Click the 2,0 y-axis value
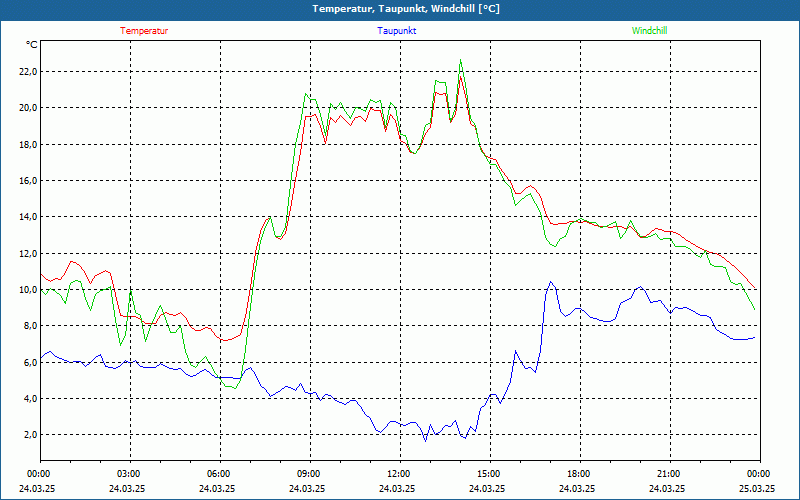 coord(30,435)
